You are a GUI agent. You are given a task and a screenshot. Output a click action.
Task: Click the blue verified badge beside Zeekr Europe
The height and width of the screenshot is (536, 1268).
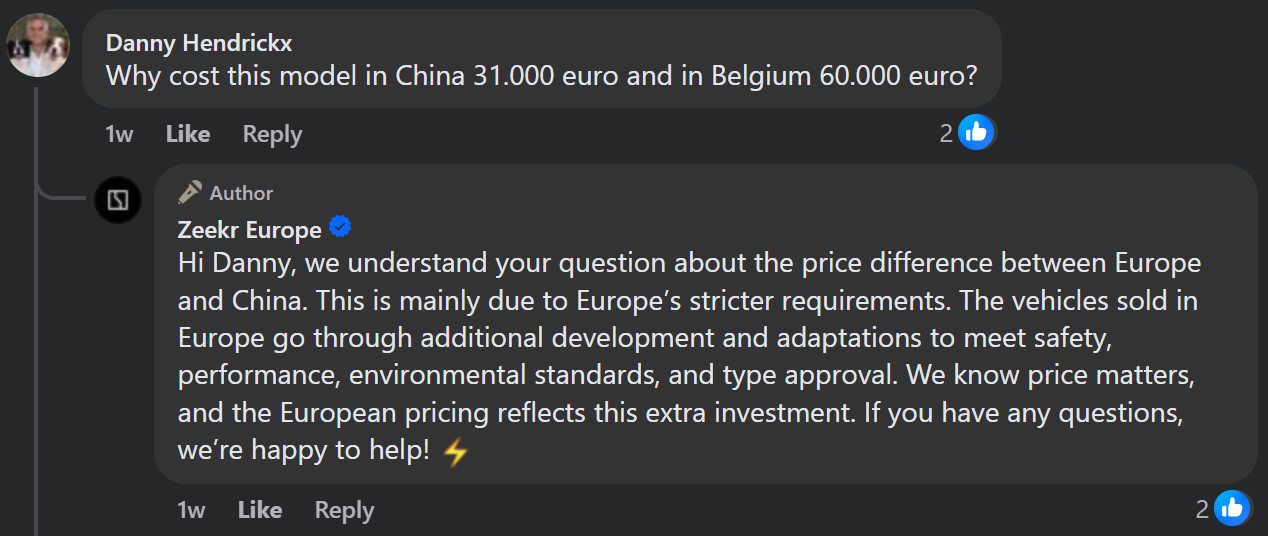tap(340, 228)
